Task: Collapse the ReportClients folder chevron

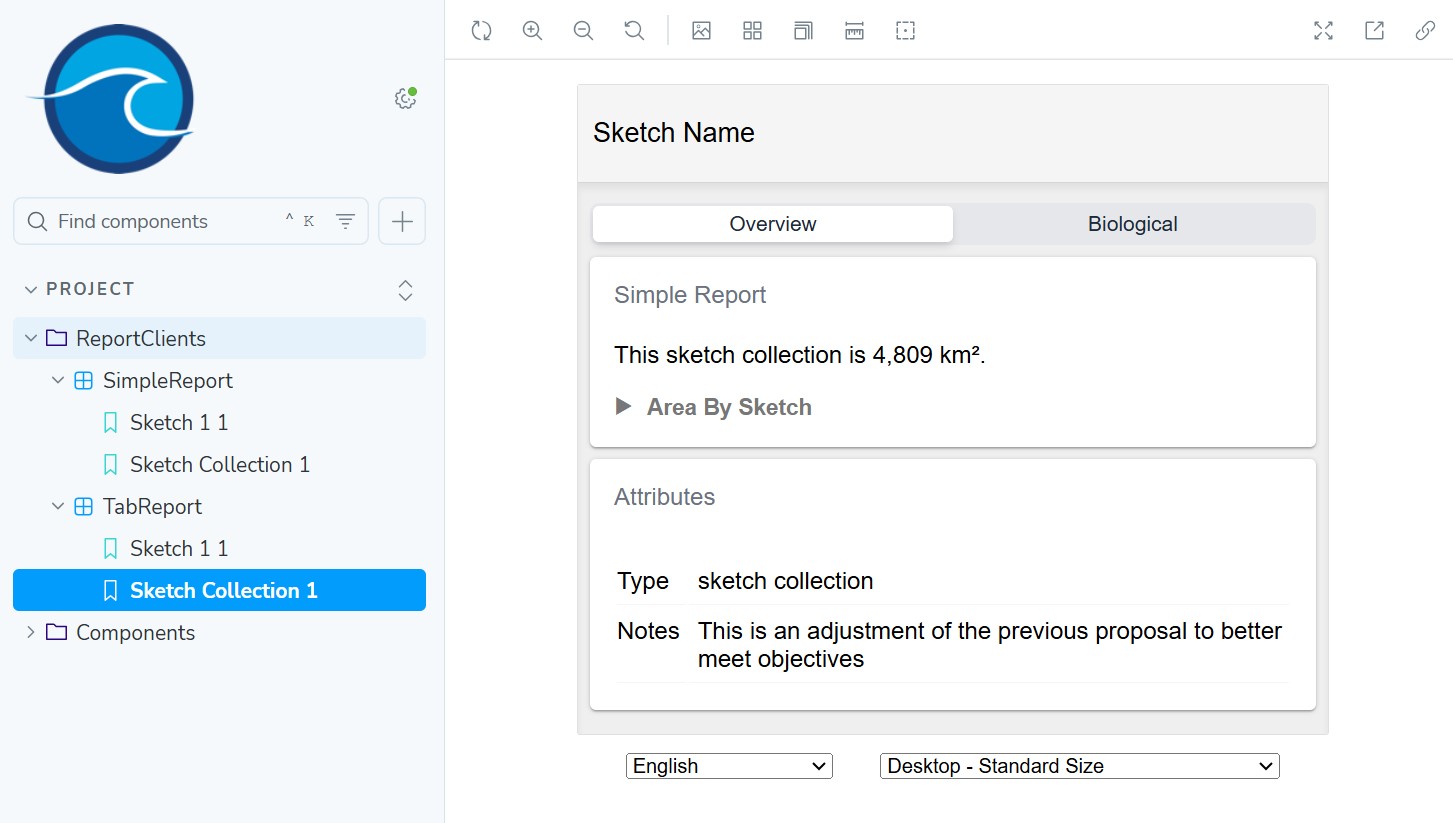Action: 31,338
